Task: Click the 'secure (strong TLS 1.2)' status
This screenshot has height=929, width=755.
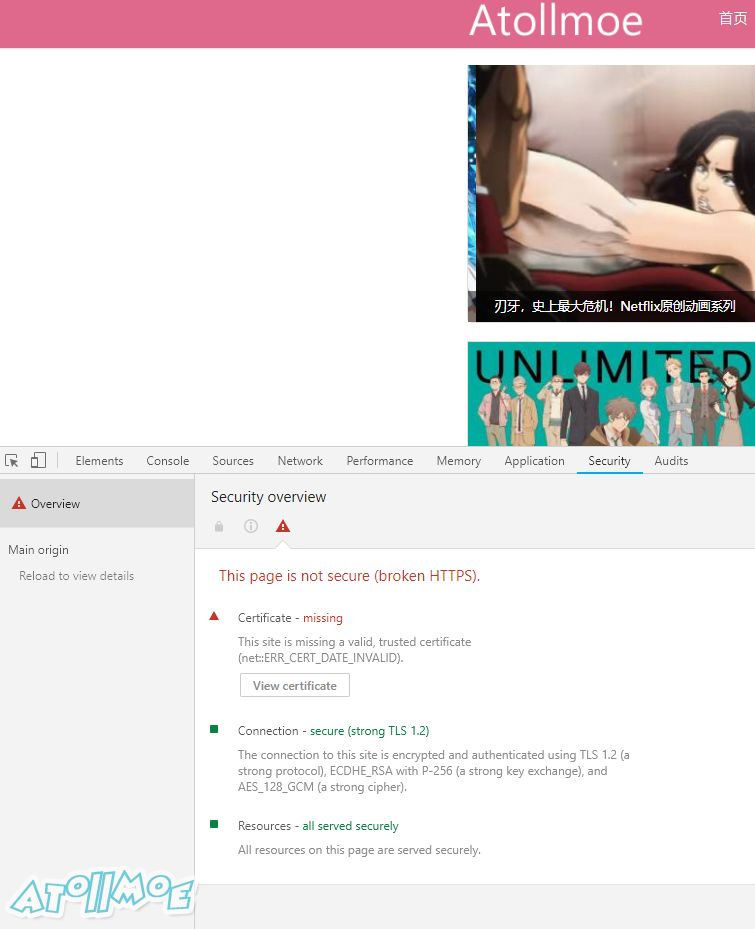Action: [370, 731]
